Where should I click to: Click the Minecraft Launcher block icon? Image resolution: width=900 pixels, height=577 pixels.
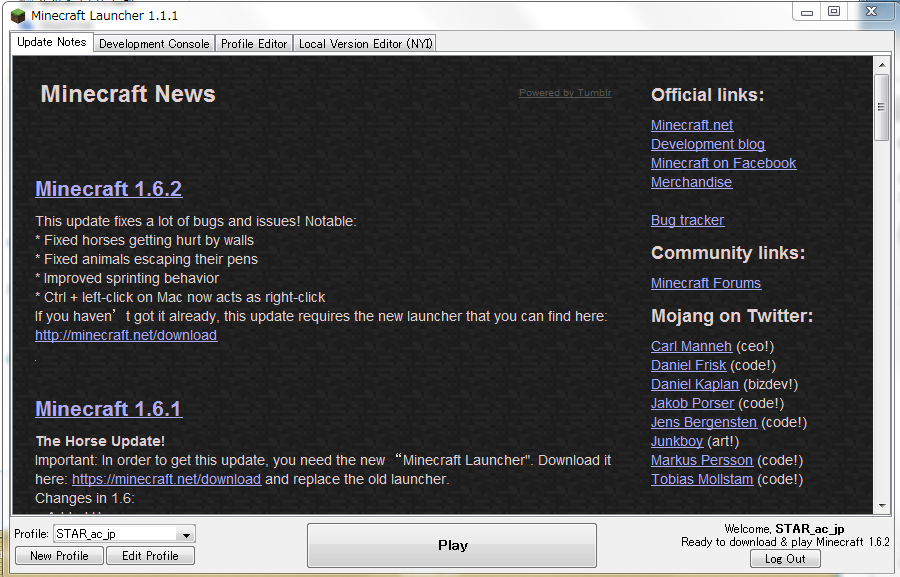pos(18,15)
